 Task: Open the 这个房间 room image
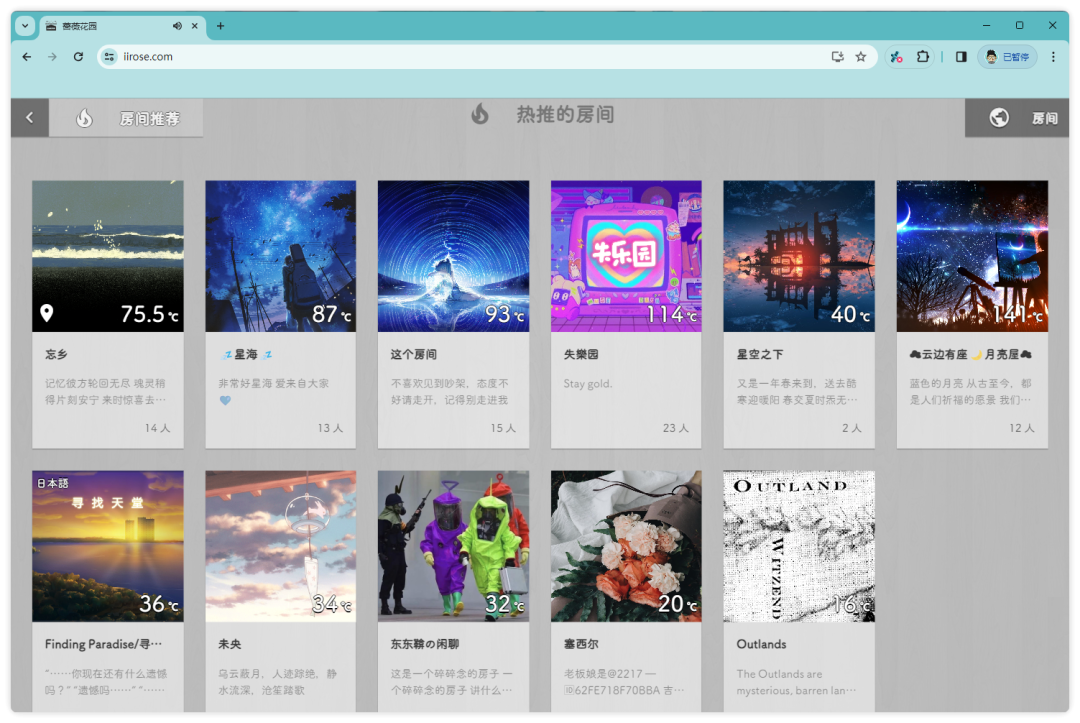point(453,256)
